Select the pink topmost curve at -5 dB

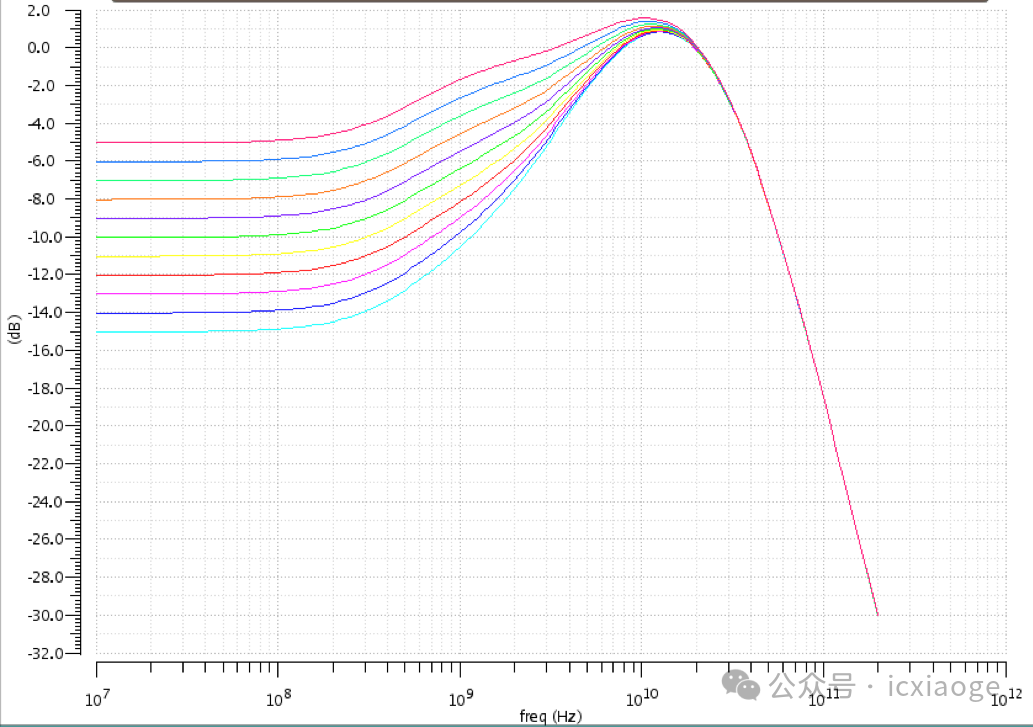click(200, 142)
